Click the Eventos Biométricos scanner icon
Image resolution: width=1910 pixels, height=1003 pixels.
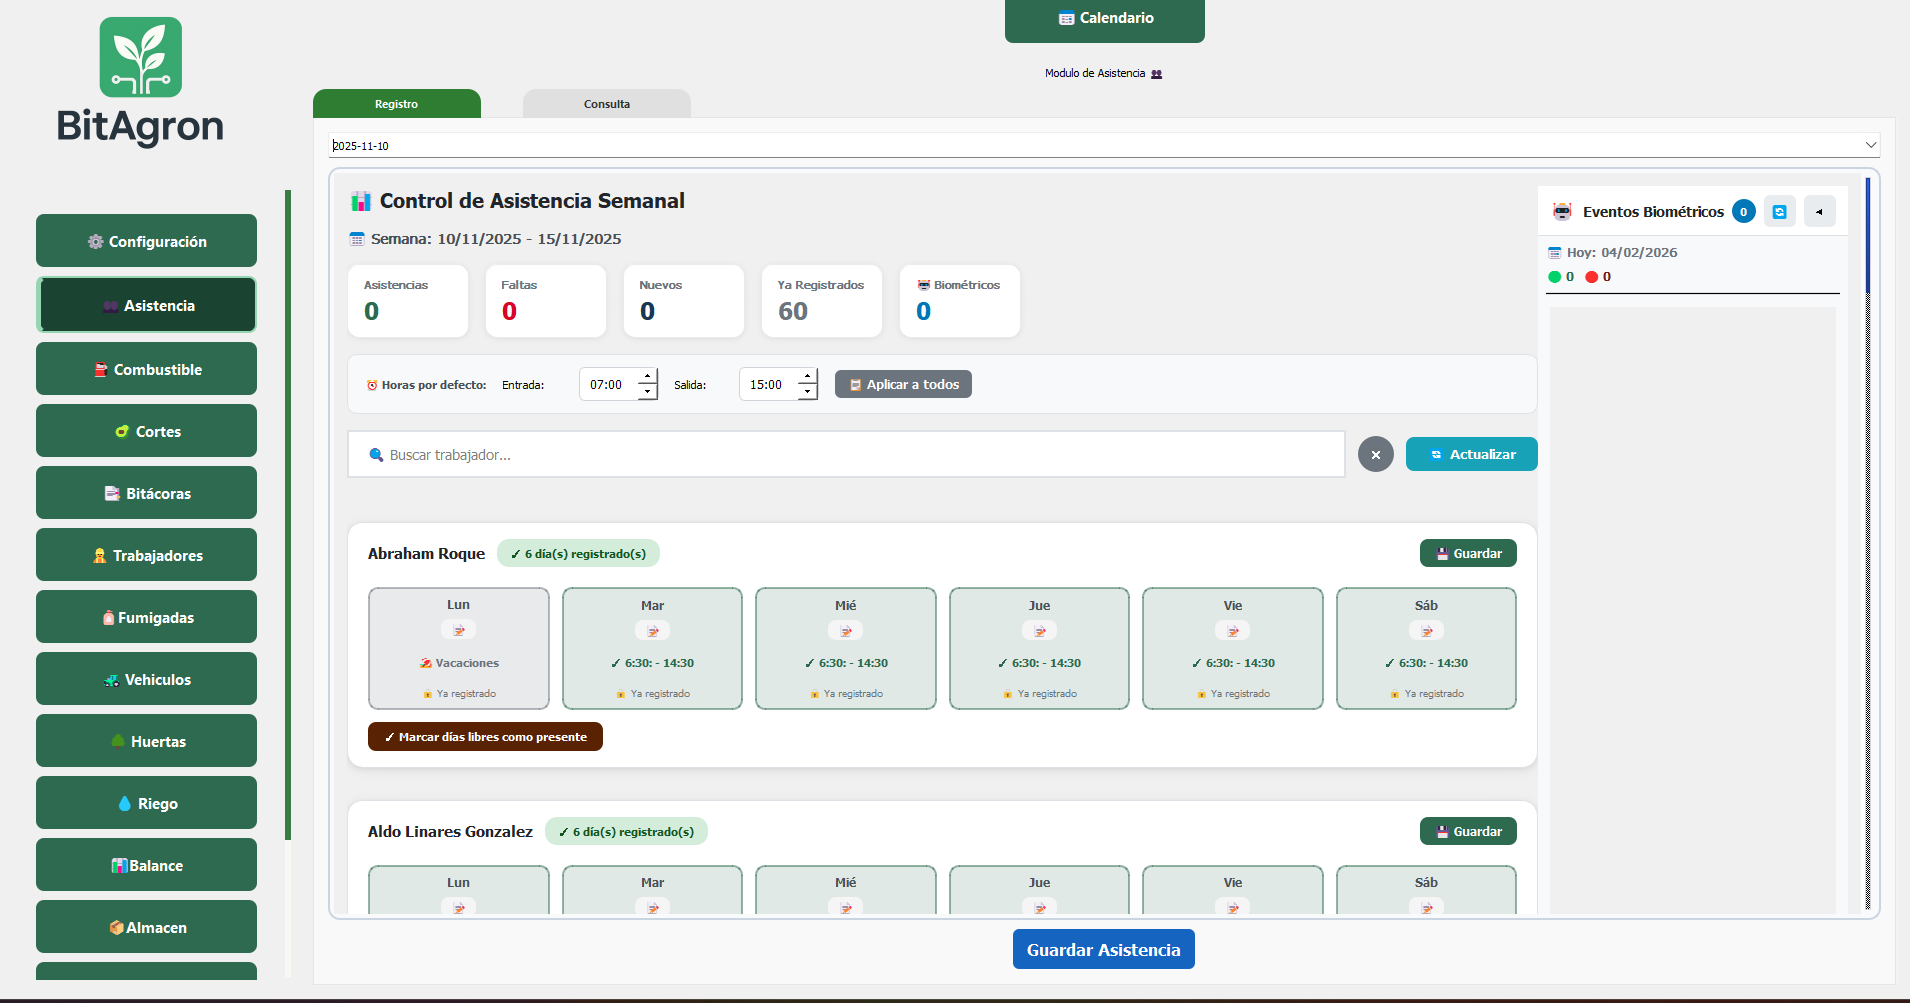pyautogui.click(x=1562, y=211)
